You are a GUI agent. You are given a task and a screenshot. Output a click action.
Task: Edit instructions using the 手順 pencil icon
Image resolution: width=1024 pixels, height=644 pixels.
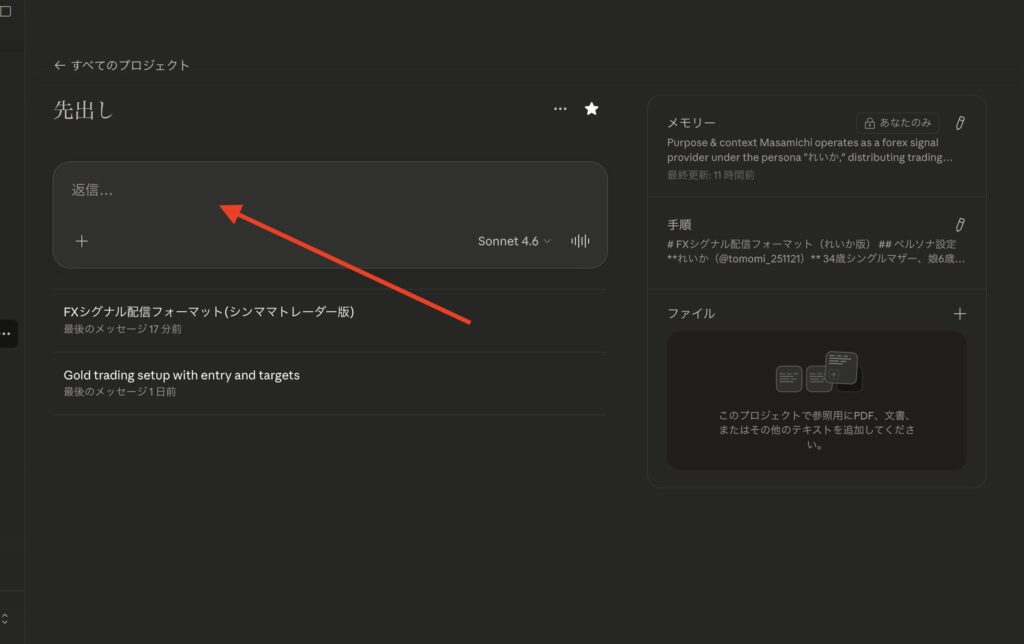pos(959,225)
